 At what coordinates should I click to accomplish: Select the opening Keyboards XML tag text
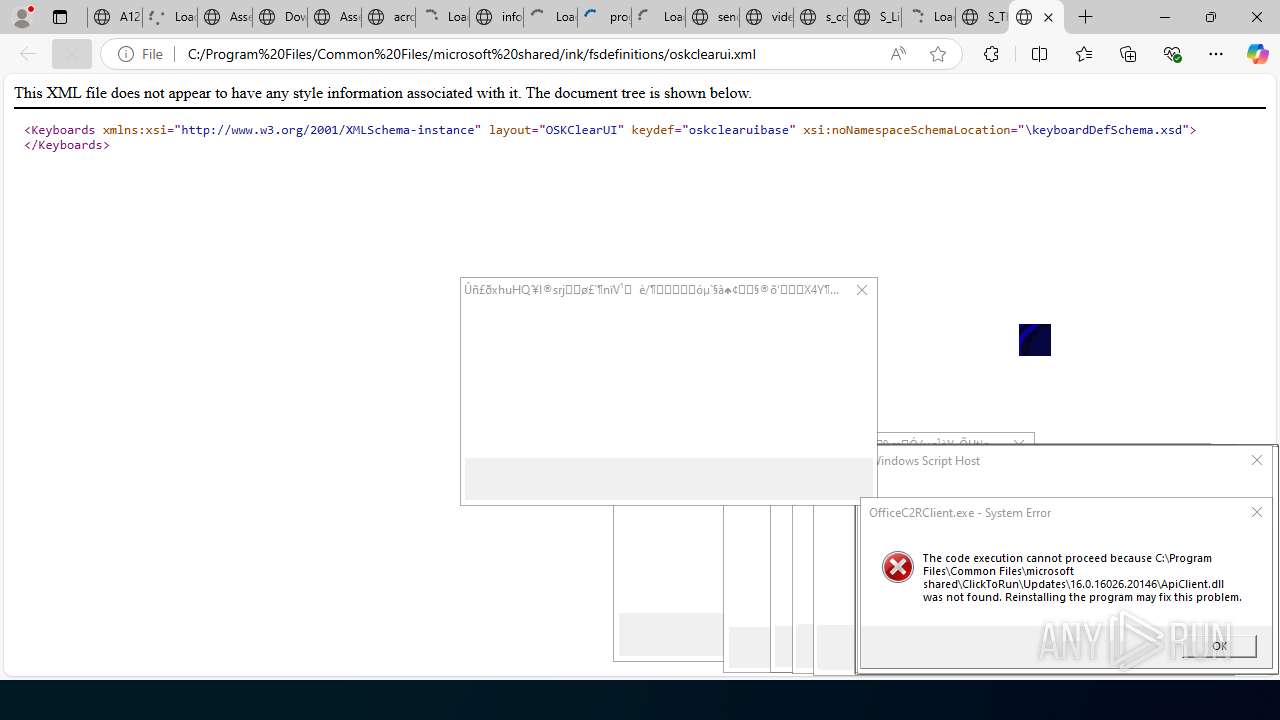[x=610, y=130]
